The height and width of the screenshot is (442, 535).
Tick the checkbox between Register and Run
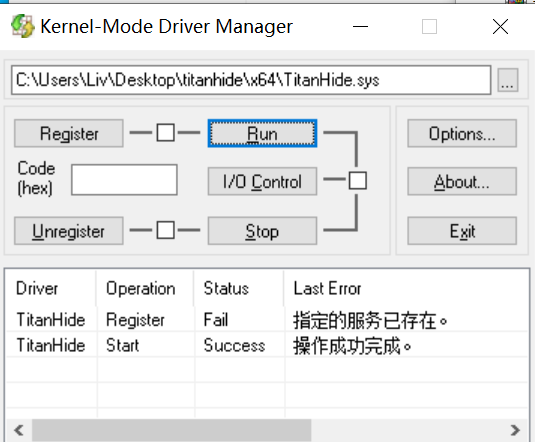[x=165, y=132]
